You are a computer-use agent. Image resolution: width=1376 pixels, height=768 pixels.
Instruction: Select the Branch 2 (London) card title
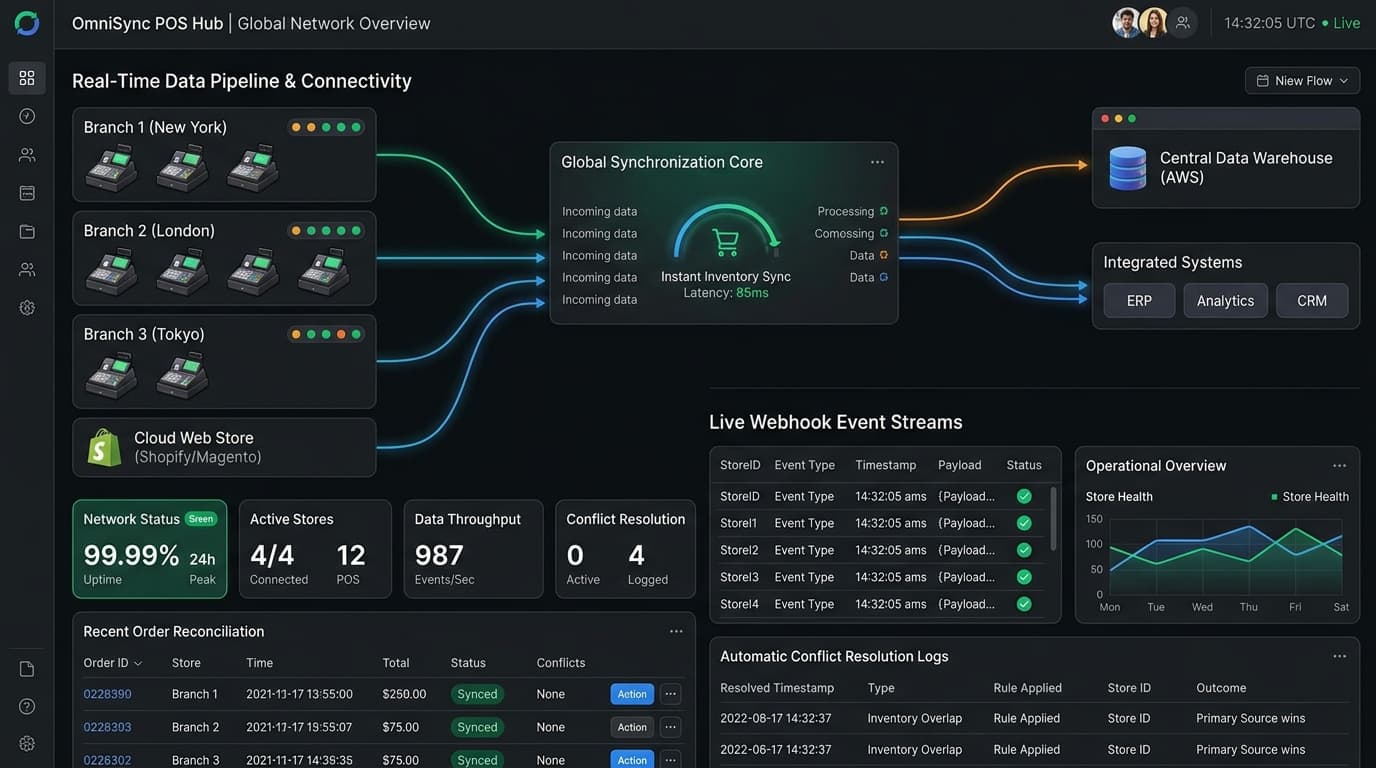click(149, 231)
